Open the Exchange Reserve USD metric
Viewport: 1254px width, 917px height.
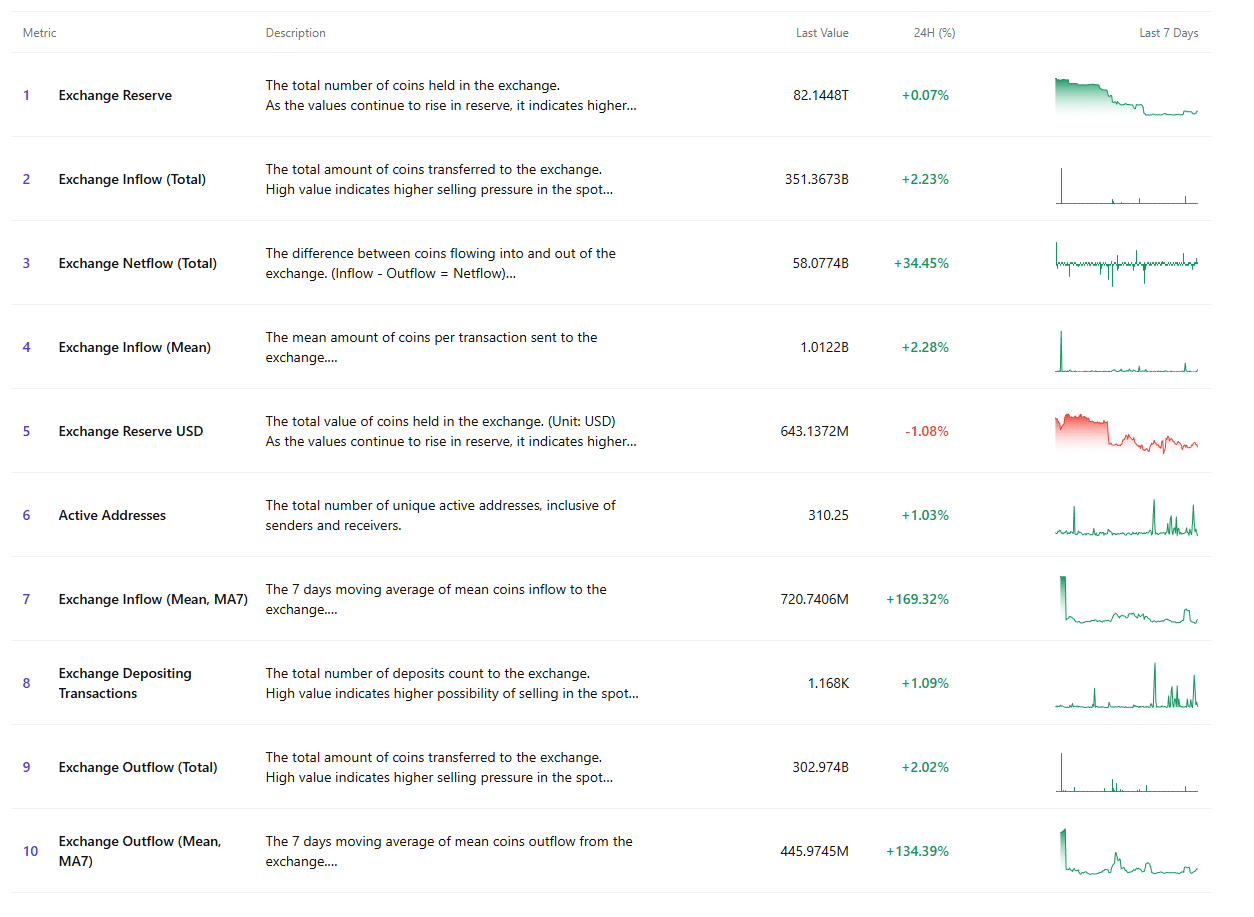(x=131, y=431)
